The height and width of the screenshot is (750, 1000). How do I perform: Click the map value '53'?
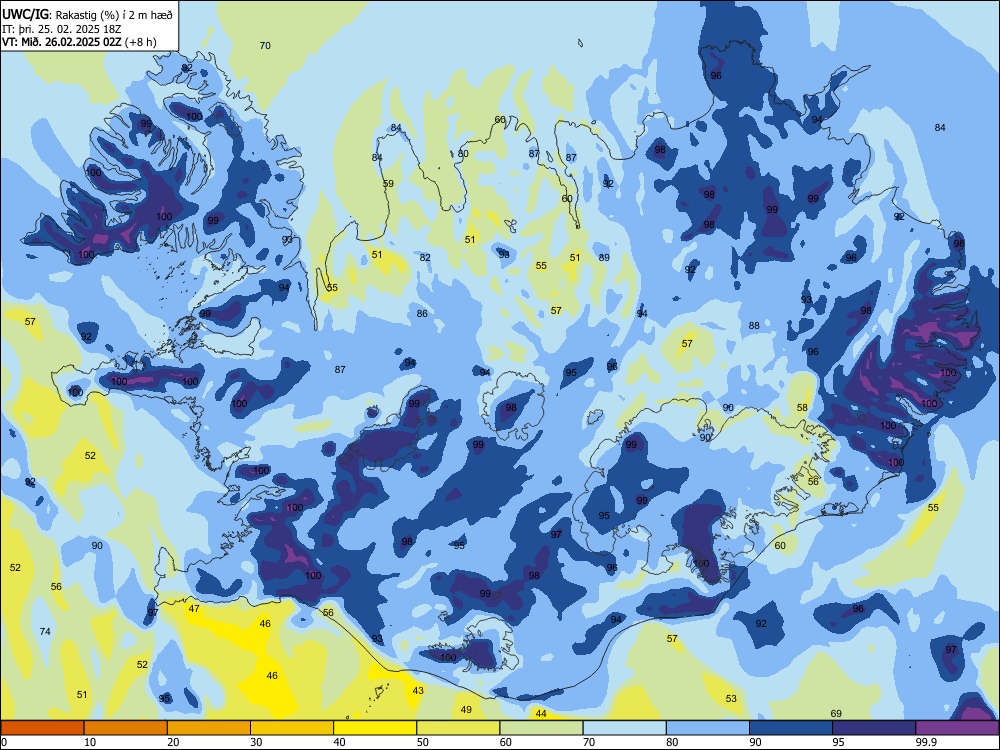731,698
